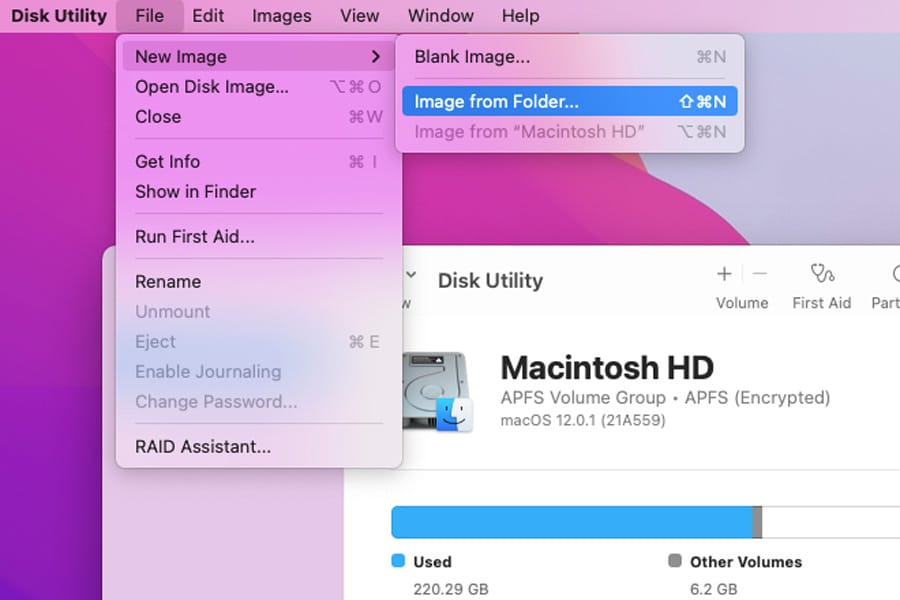Click macOS 12.0.1 (21A559) version text
This screenshot has width=900, height=600.
coord(583,420)
